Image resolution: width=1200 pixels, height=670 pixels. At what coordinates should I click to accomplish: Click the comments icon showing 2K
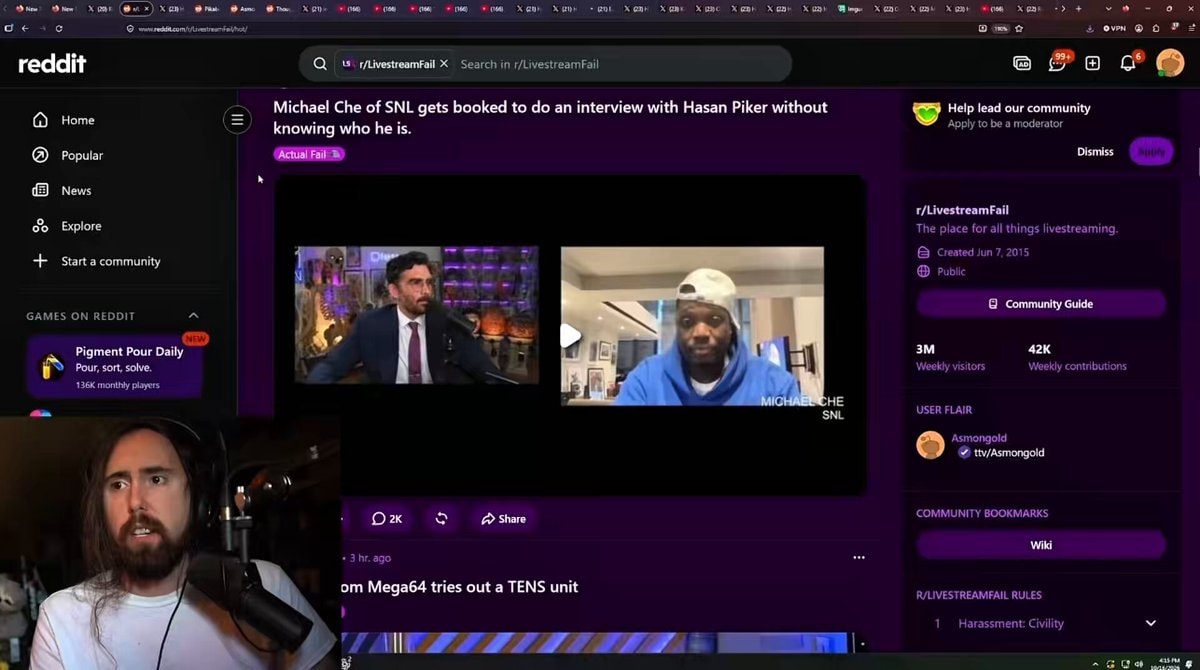pos(387,518)
